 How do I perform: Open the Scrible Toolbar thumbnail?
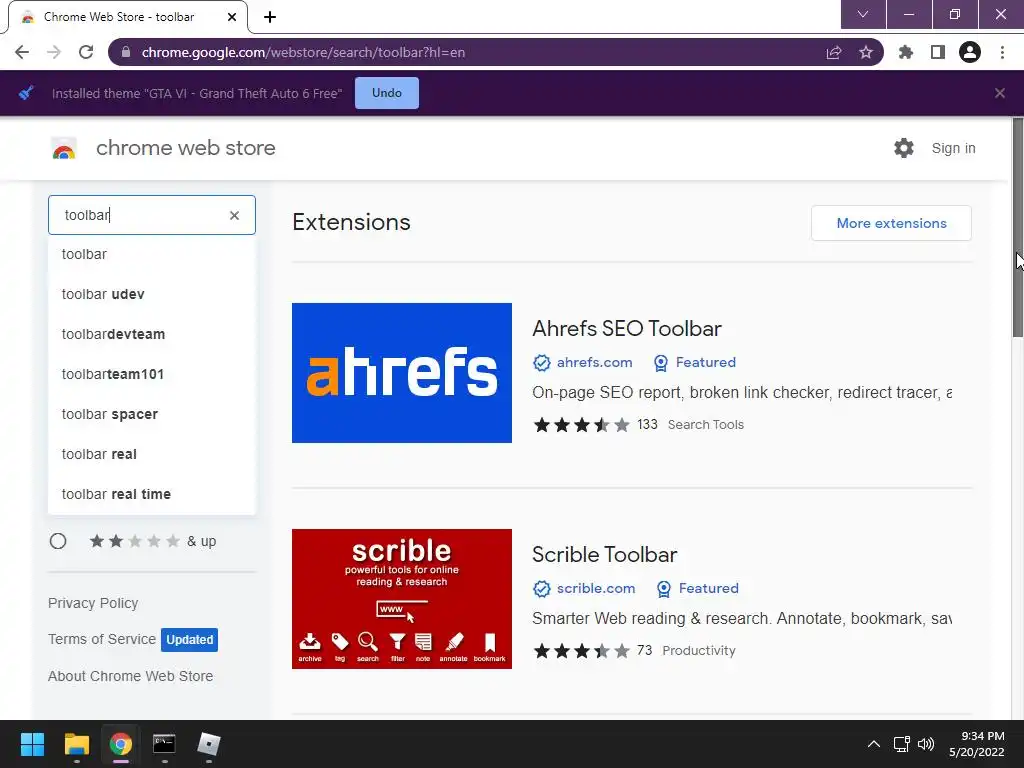402,599
